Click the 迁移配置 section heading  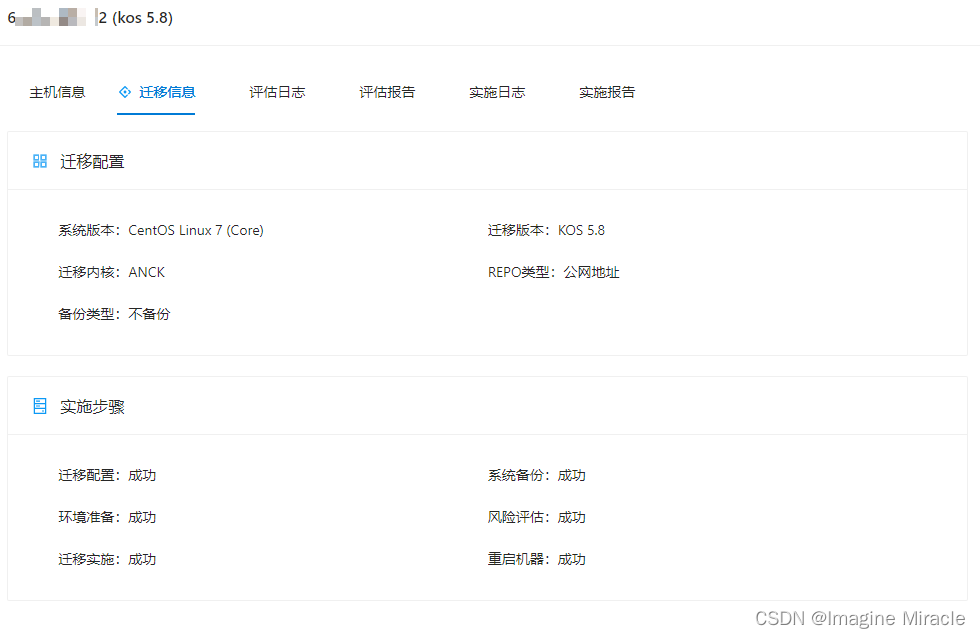[x=92, y=161]
